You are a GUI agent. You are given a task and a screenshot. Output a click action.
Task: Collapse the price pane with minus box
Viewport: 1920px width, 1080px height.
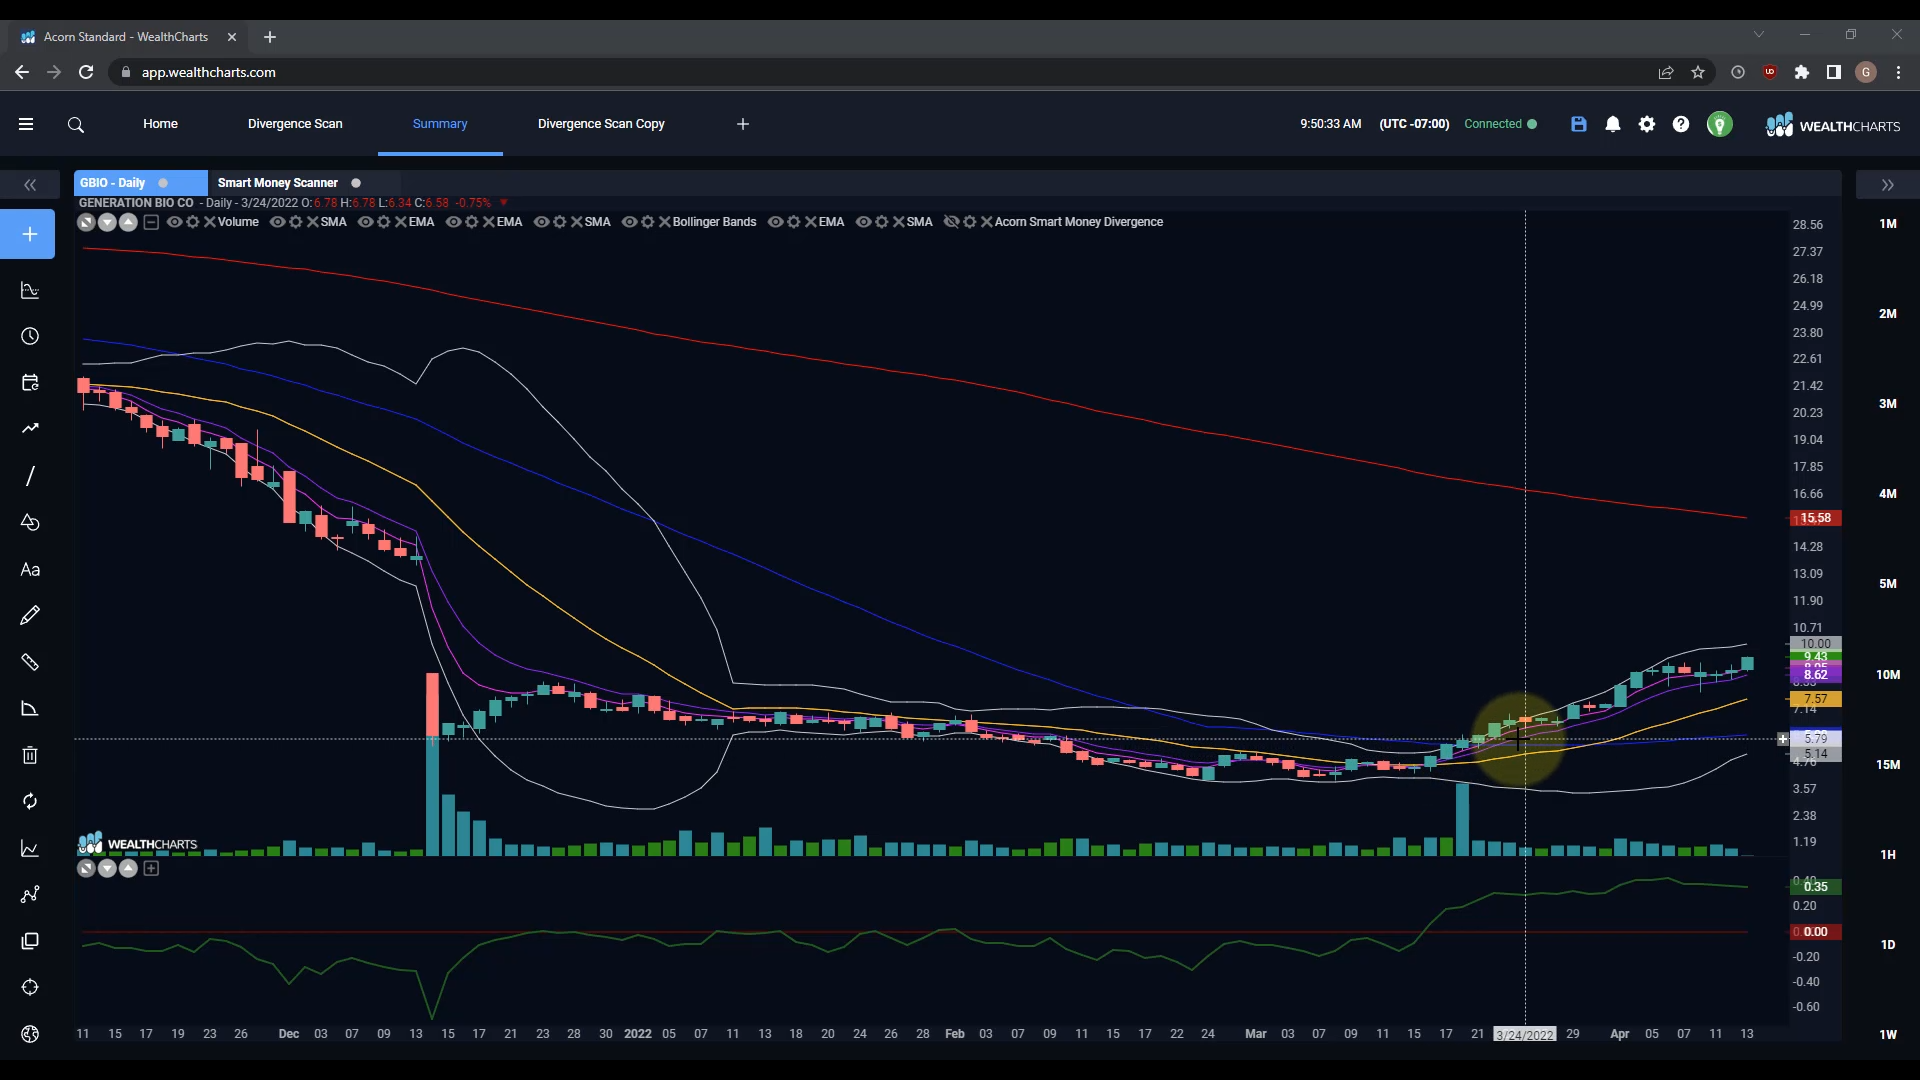[x=151, y=222]
